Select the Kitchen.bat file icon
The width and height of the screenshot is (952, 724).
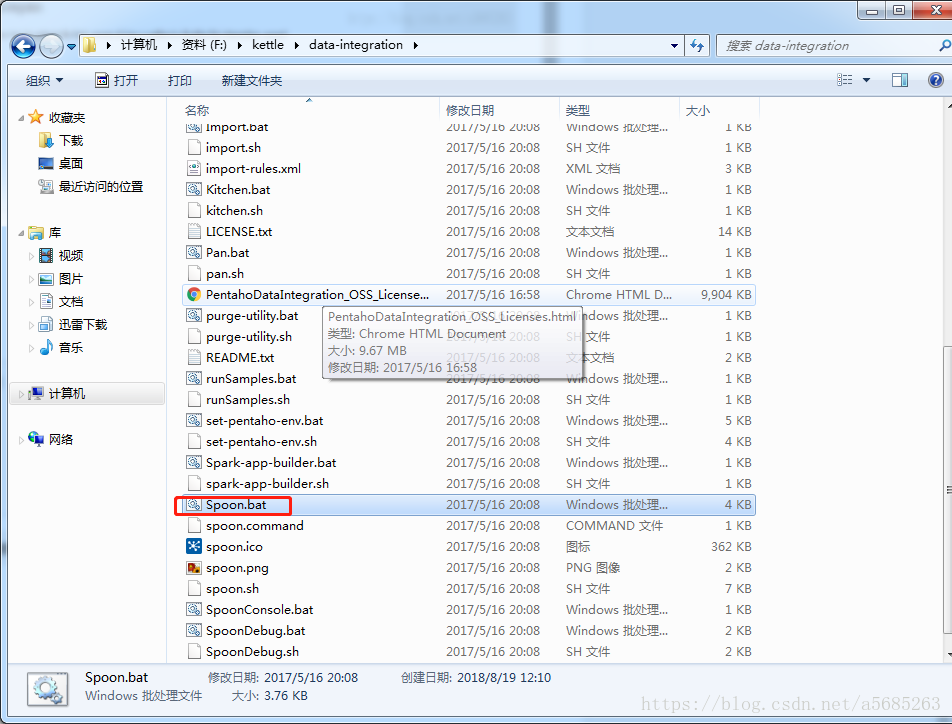click(x=194, y=190)
